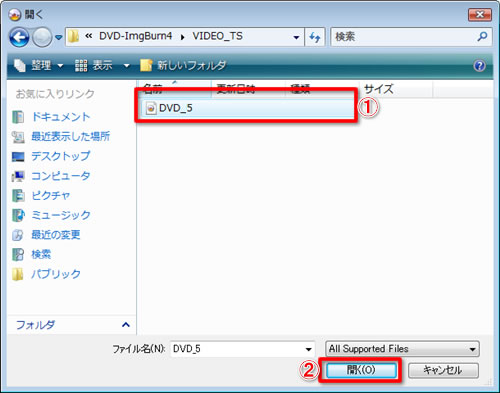Open the address bar history dropdown
Viewport: 500px width, 393px height.
point(296,37)
